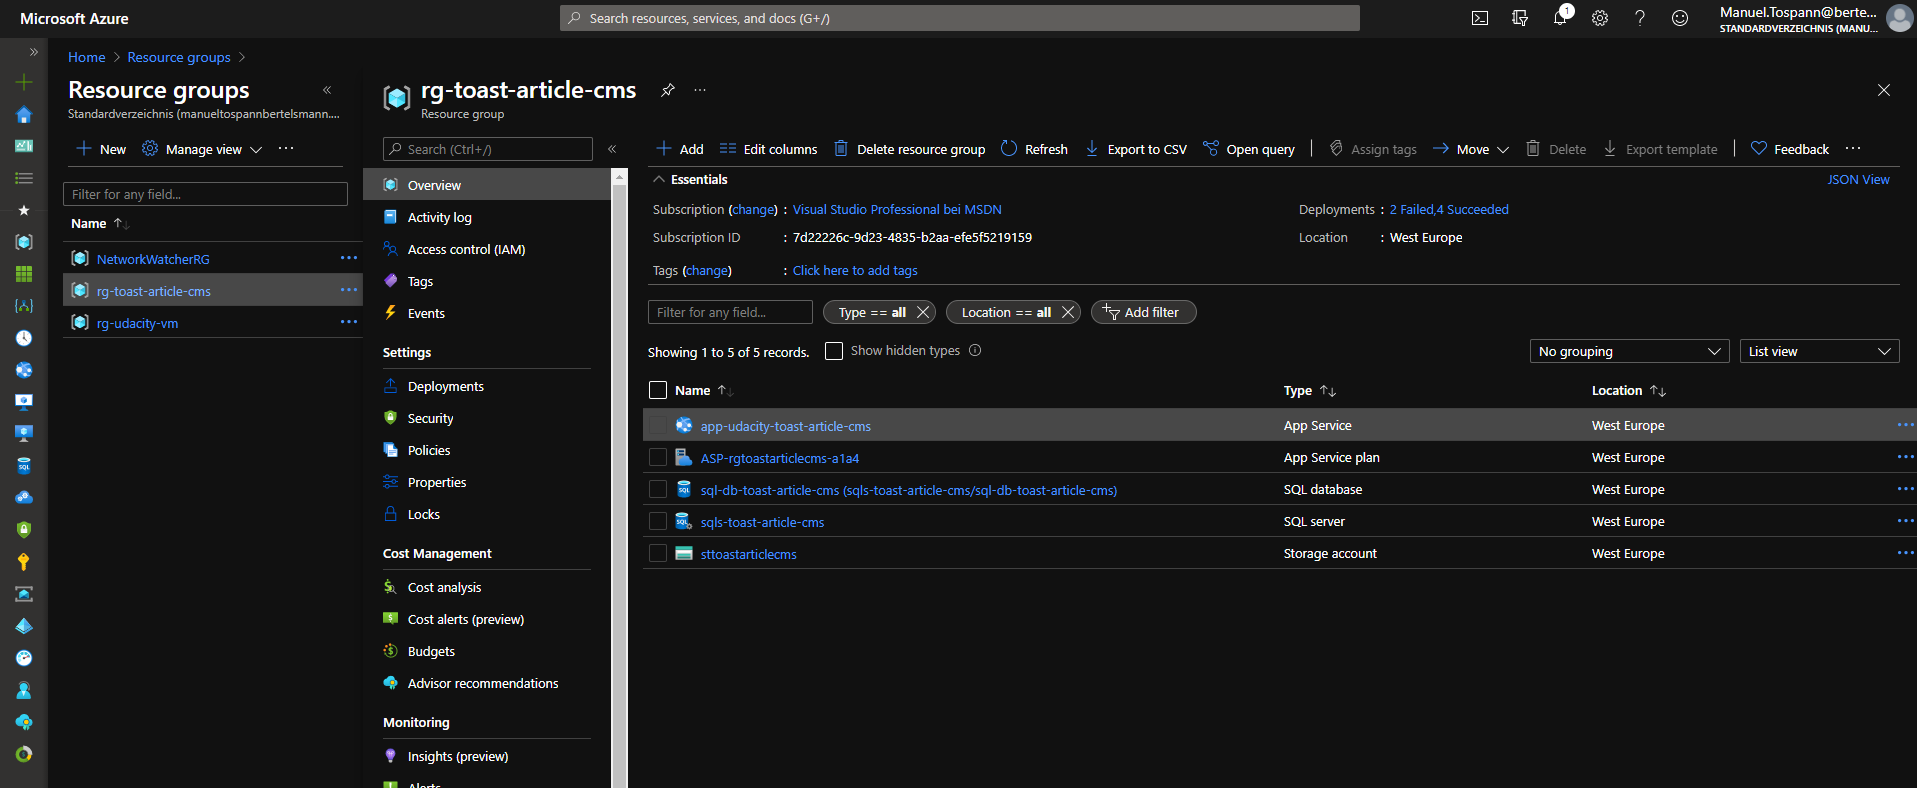This screenshot has width=1917, height=788.
Task: Open notifications bell icon
Action: coord(1560,18)
